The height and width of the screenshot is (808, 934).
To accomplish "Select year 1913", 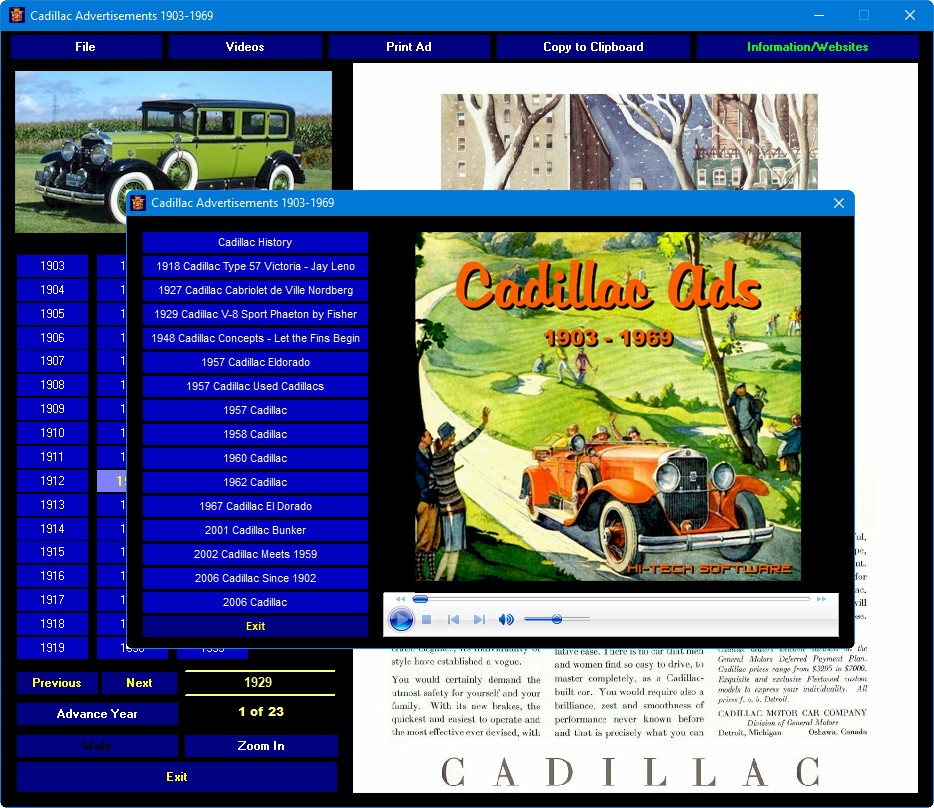I will pyautogui.click(x=52, y=505).
